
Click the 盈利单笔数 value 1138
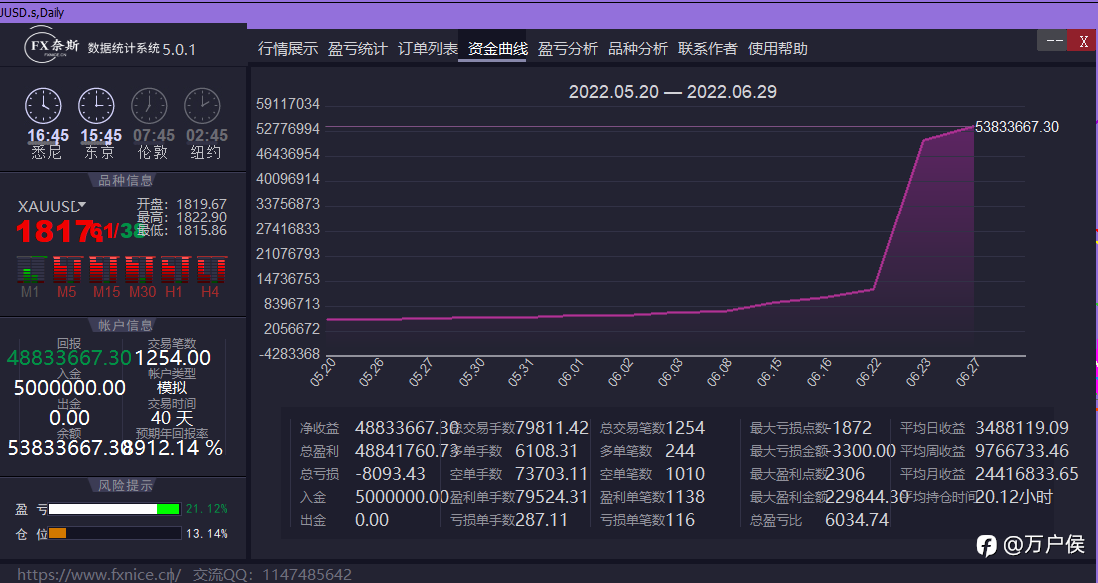pos(685,497)
